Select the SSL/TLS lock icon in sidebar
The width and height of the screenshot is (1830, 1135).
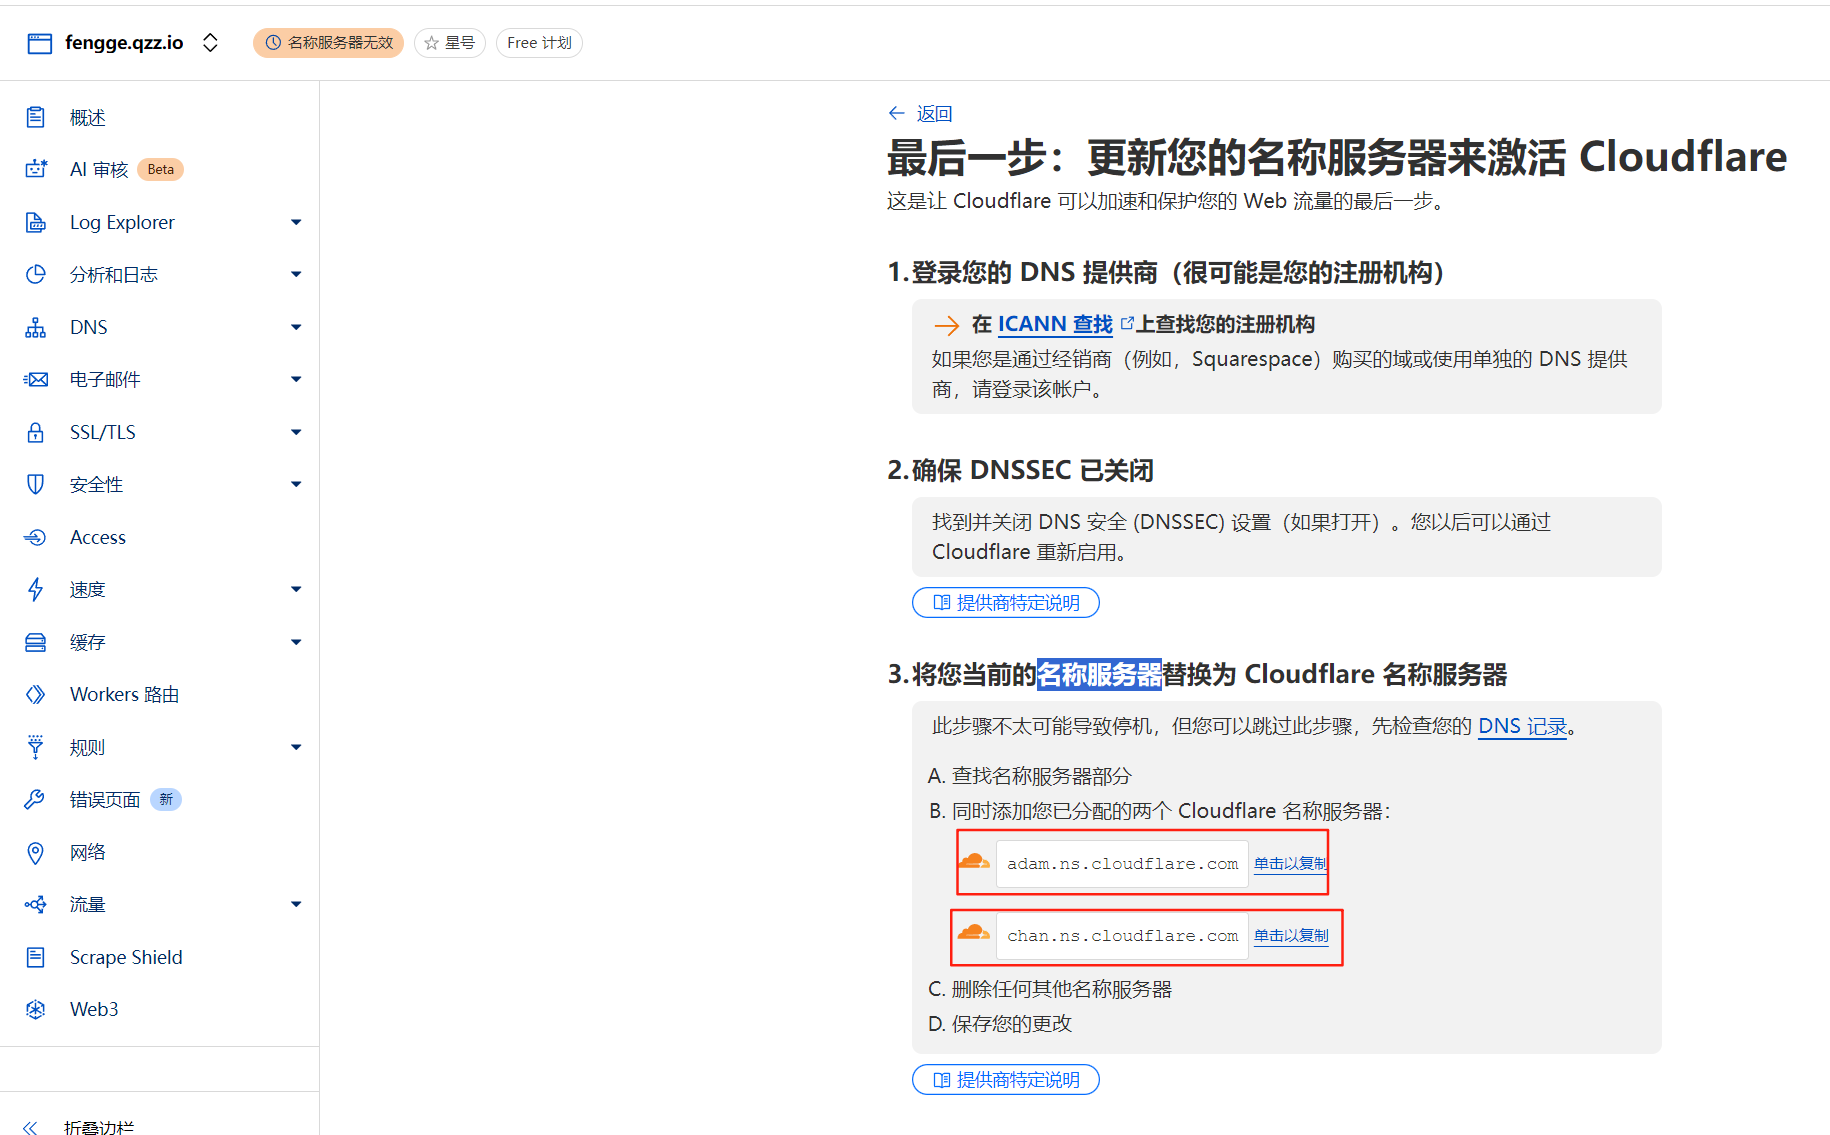click(35, 432)
